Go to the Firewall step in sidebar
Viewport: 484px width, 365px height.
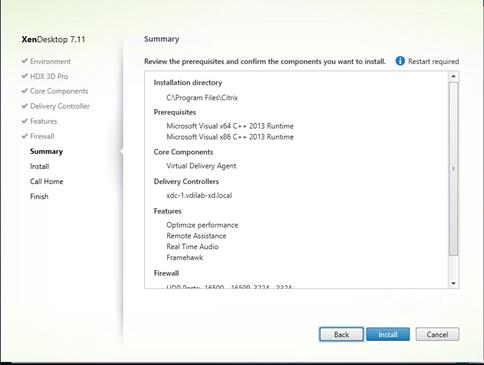click(x=42, y=136)
